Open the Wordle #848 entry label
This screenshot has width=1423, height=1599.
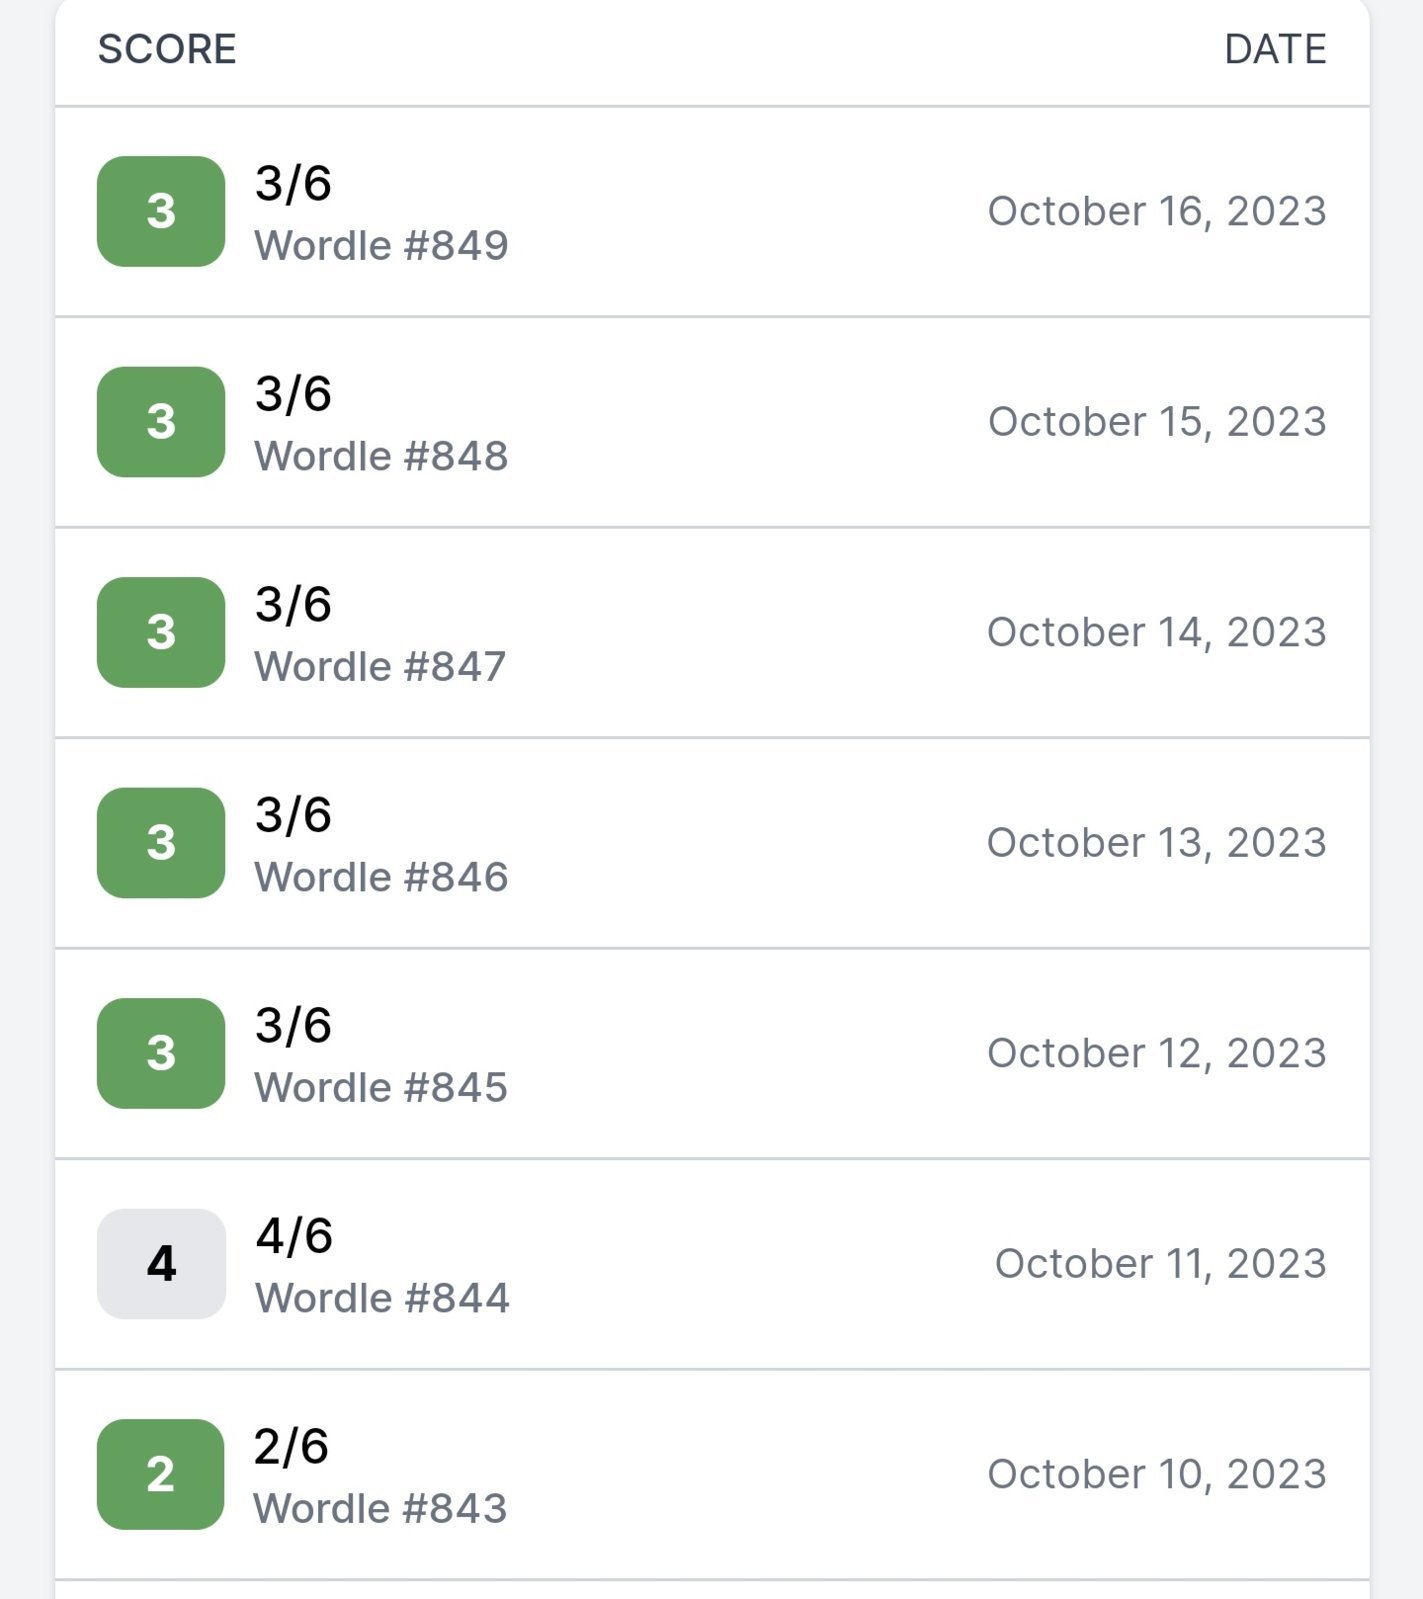pyautogui.click(x=381, y=456)
